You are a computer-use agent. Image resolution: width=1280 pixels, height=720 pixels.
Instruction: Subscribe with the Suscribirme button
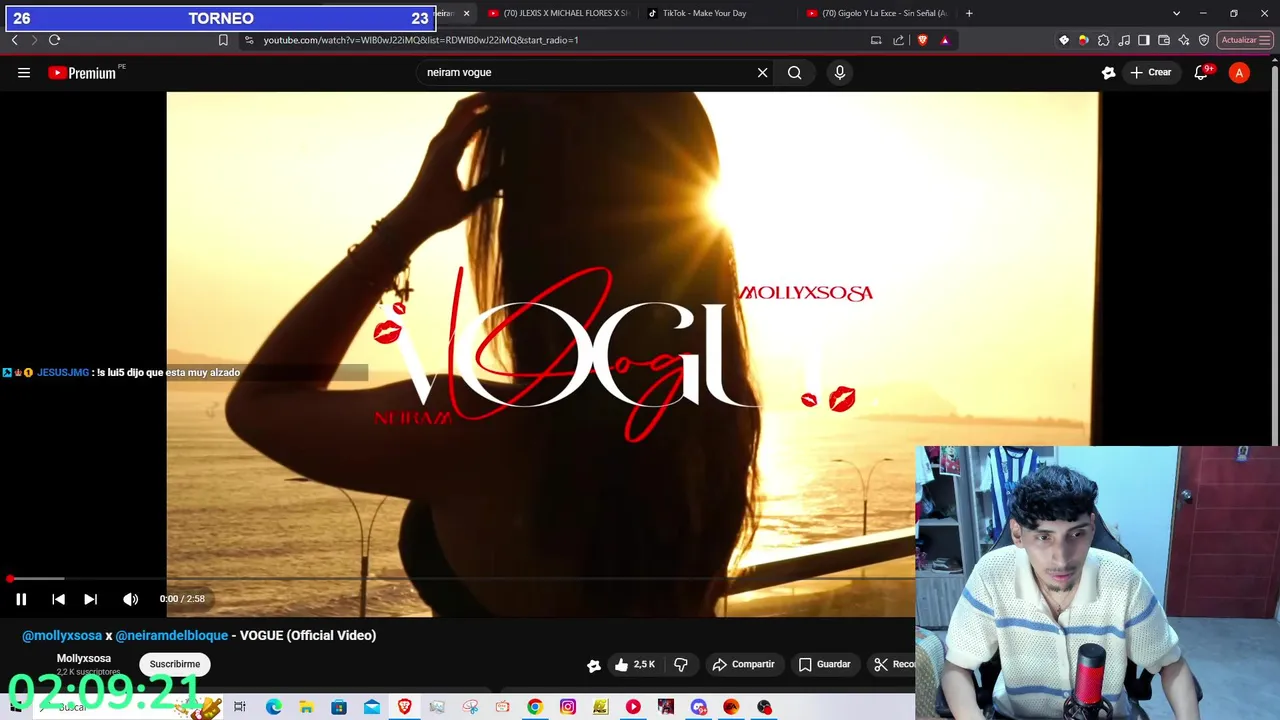[x=175, y=664]
